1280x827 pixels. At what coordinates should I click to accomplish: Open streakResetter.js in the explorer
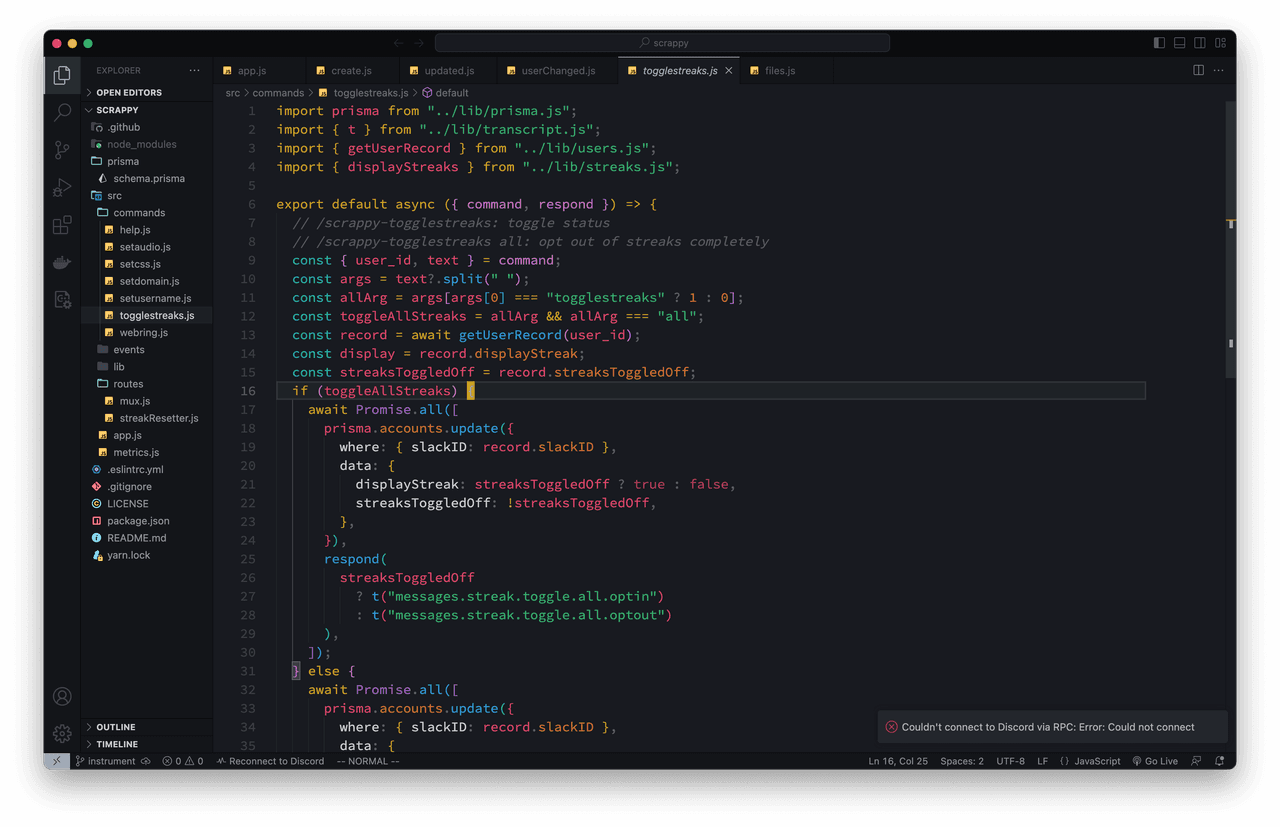(158, 418)
